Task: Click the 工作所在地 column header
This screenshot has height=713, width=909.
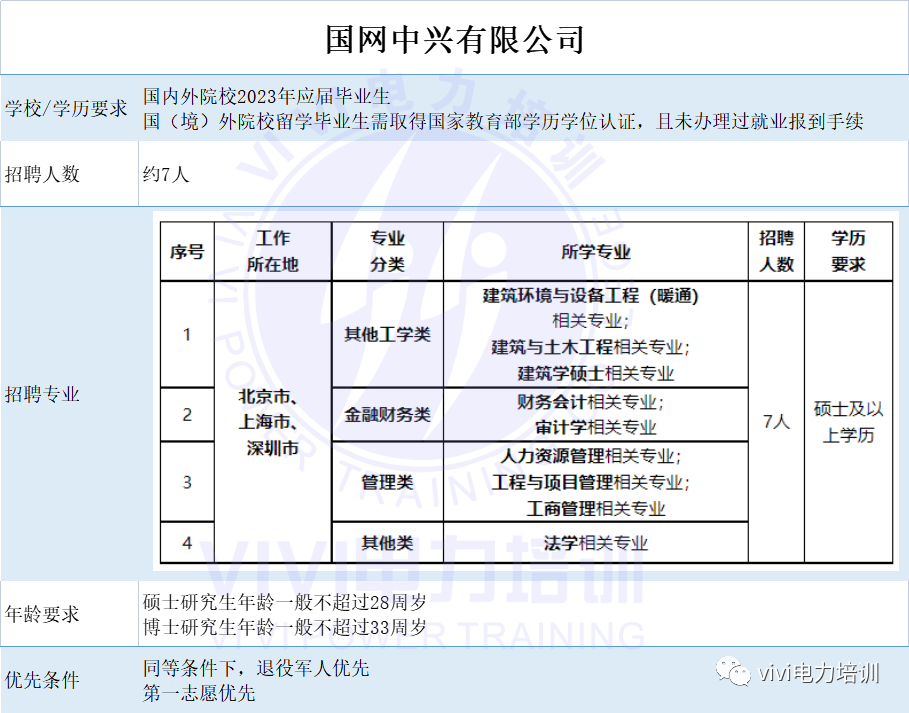Action: tap(272, 251)
